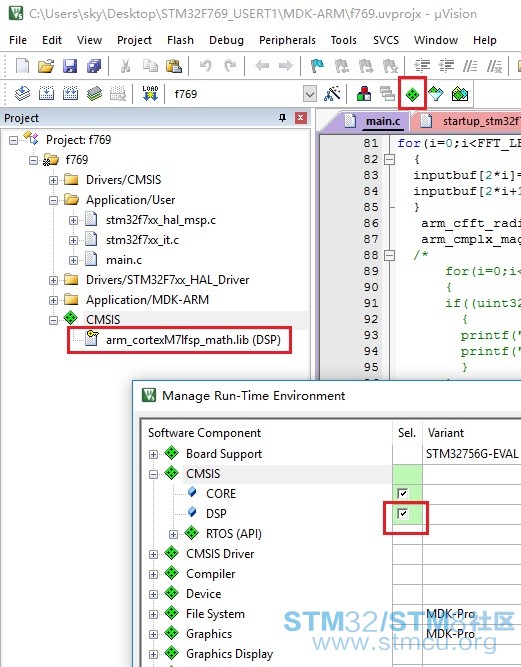Open the Project menu
The image size is (521, 667).
(134, 40)
